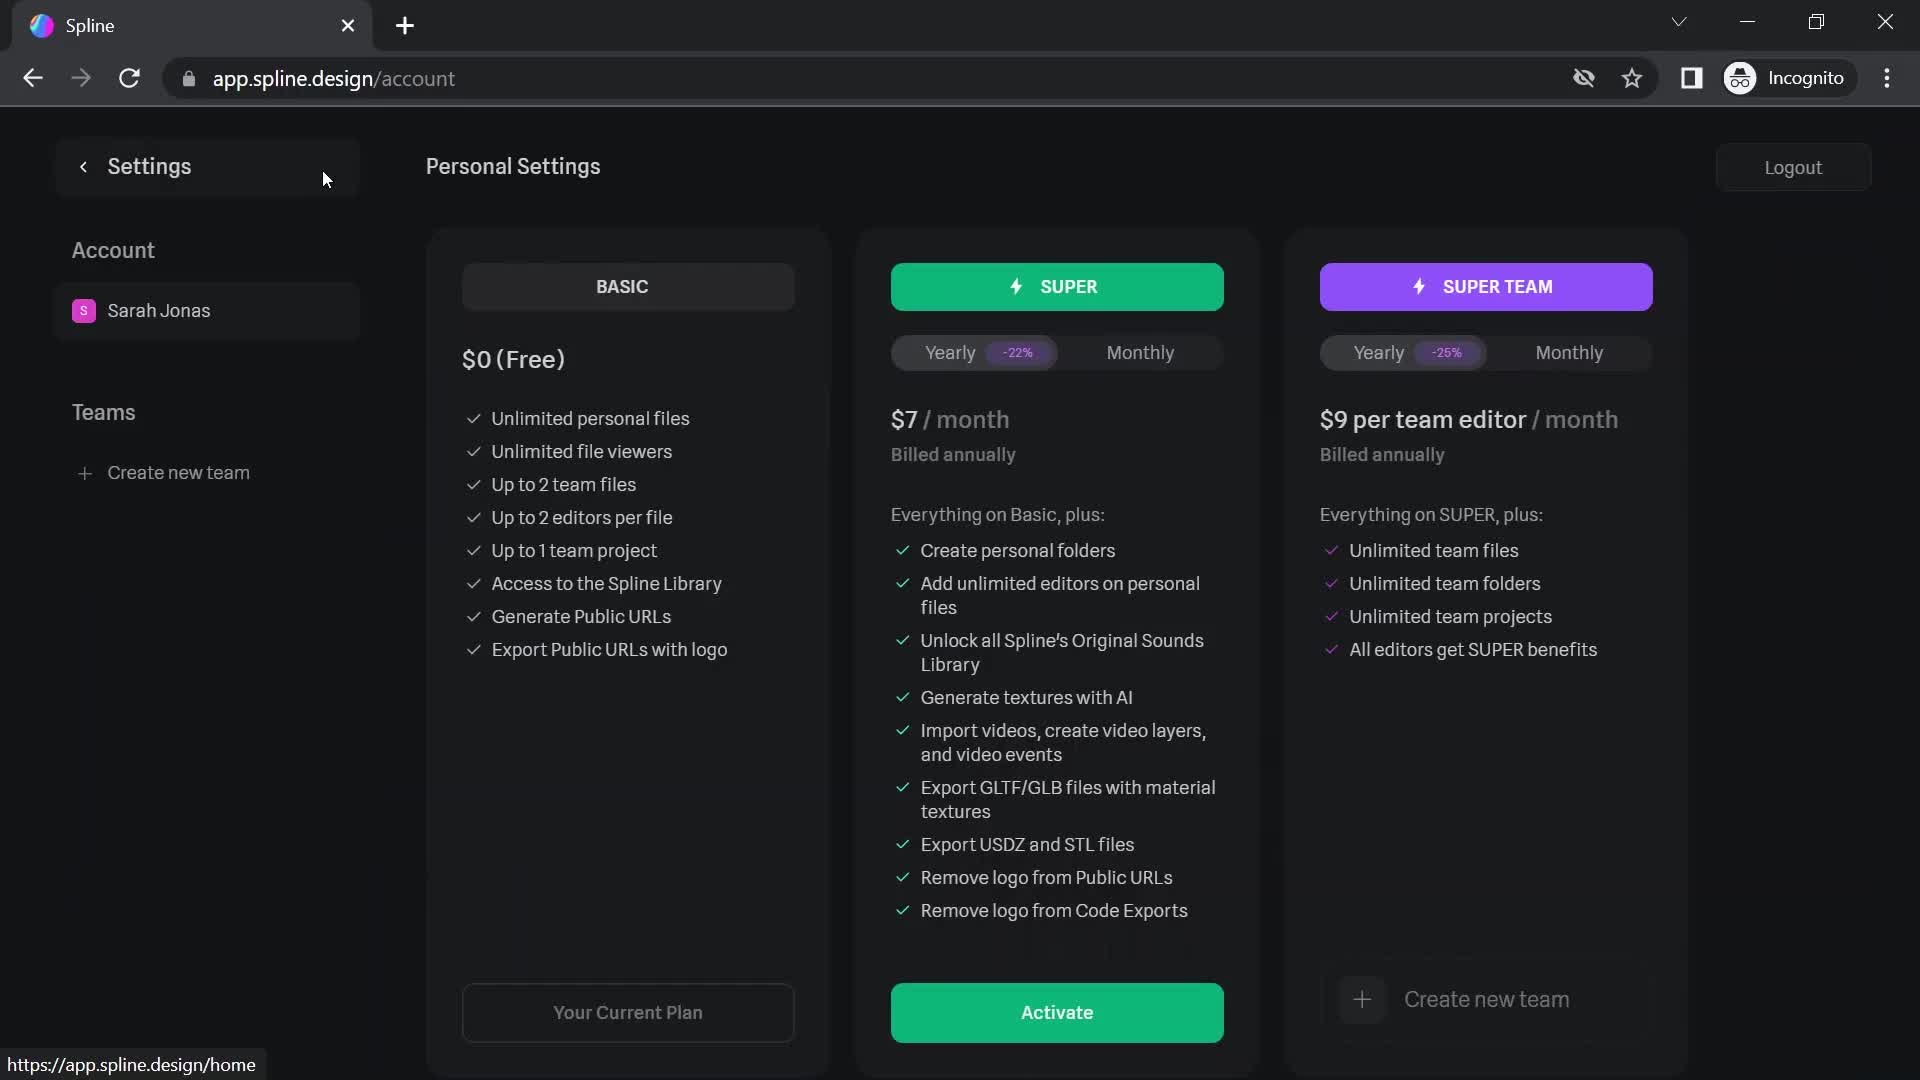Click the refresh page icon

129,78
